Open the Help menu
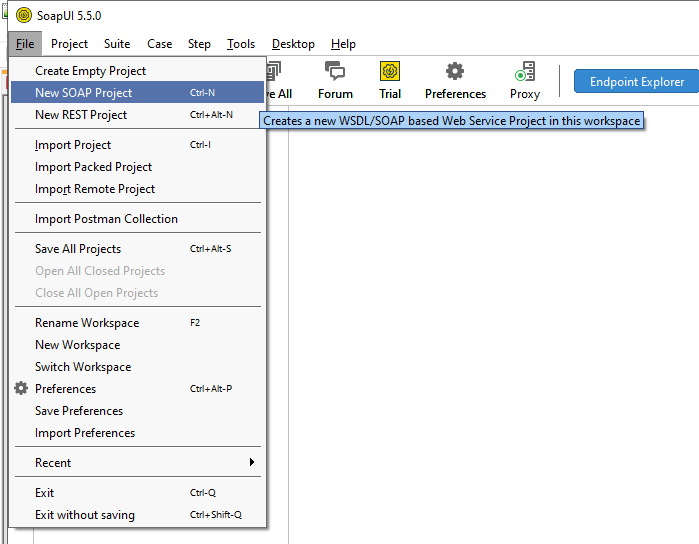This screenshot has width=699, height=544. click(x=343, y=44)
